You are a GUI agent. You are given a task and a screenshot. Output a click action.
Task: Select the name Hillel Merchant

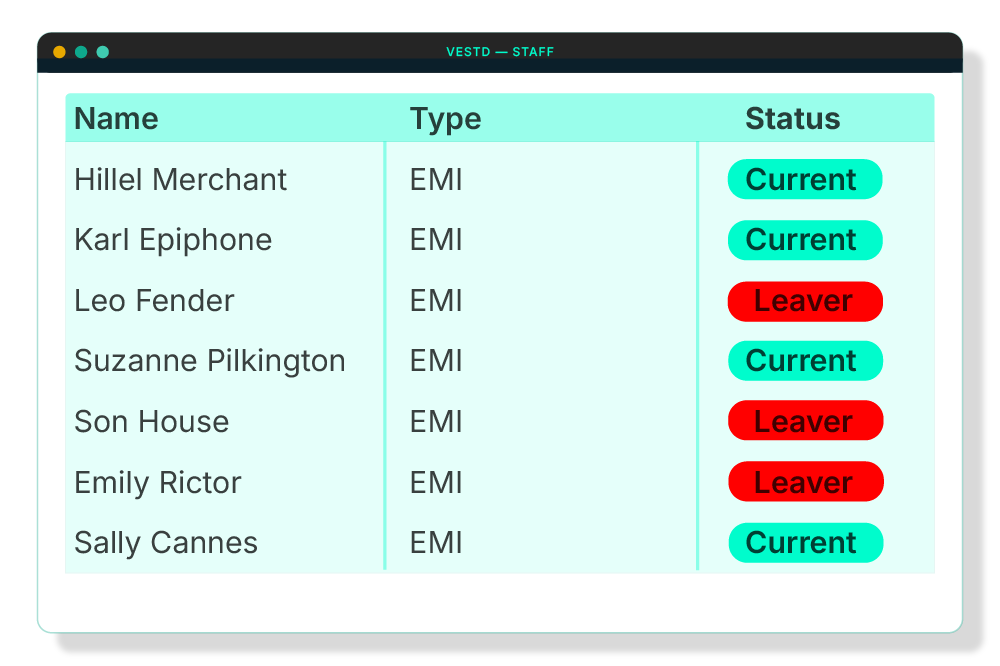pyautogui.click(x=180, y=179)
